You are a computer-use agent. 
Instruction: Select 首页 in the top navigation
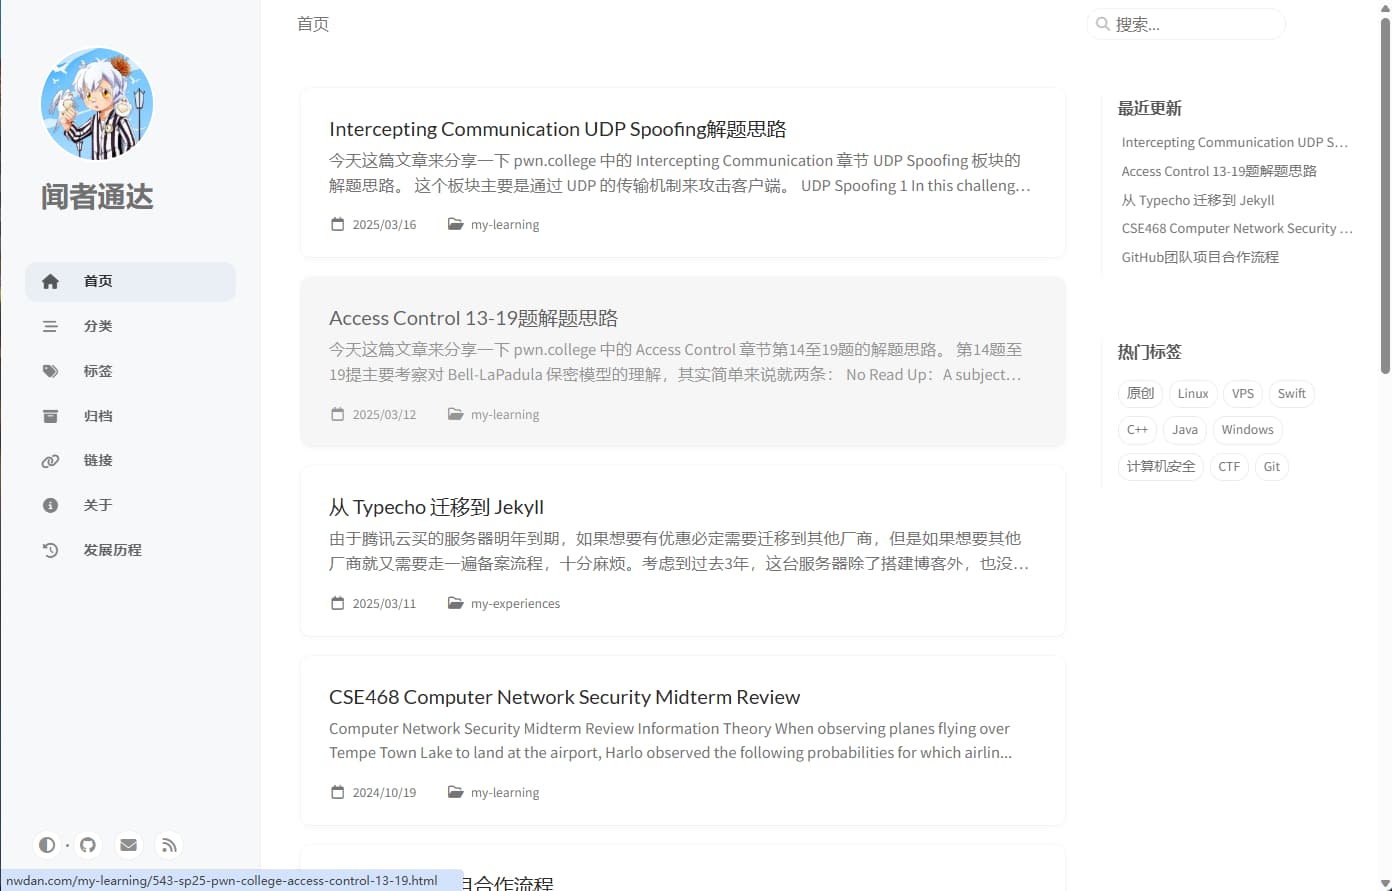311,23
